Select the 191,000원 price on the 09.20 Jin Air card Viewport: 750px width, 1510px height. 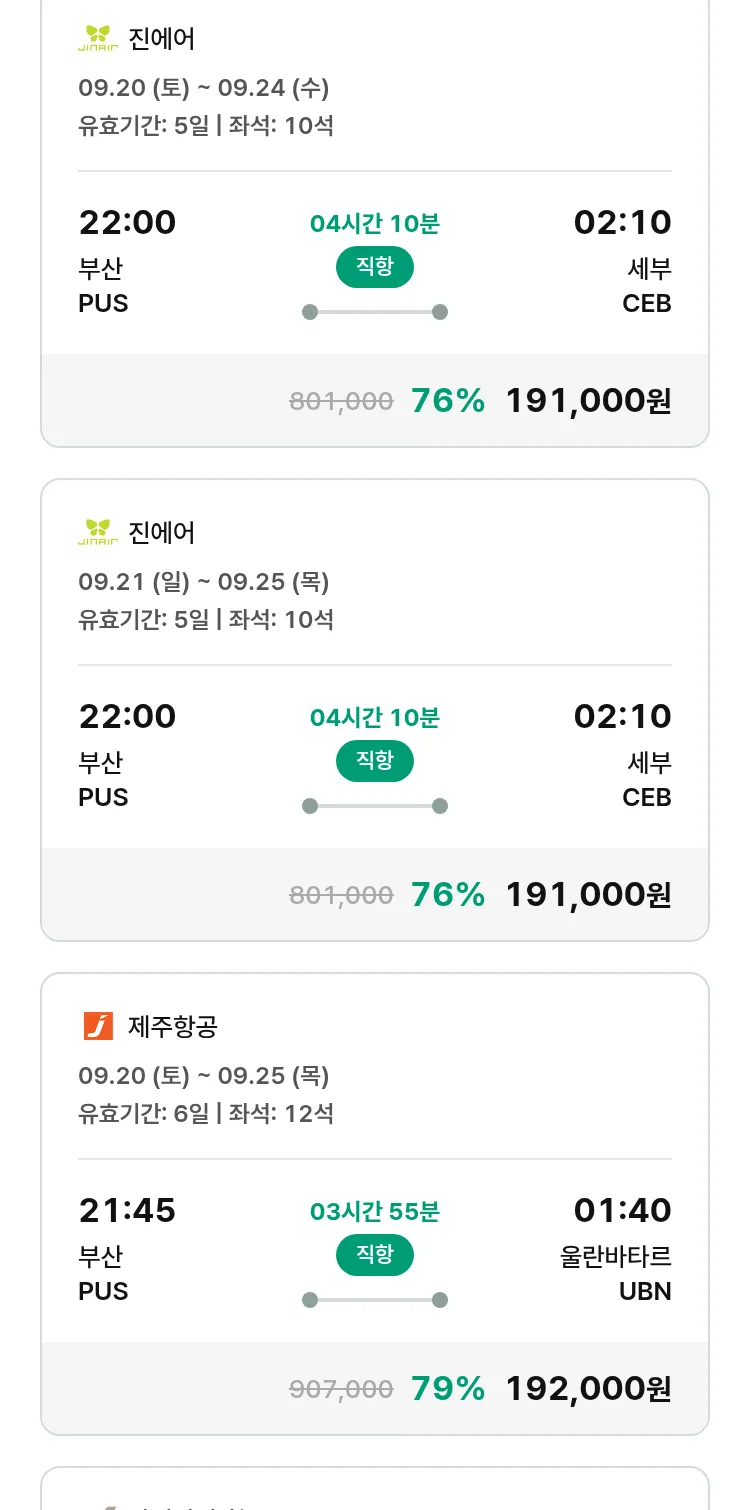(588, 401)
